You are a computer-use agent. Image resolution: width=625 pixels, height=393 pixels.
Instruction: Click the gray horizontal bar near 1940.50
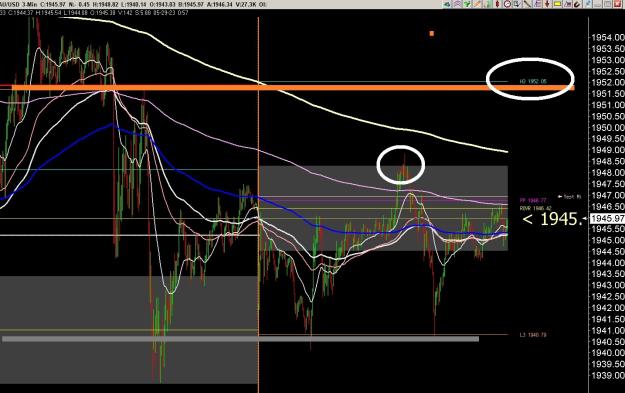(240, 339)
